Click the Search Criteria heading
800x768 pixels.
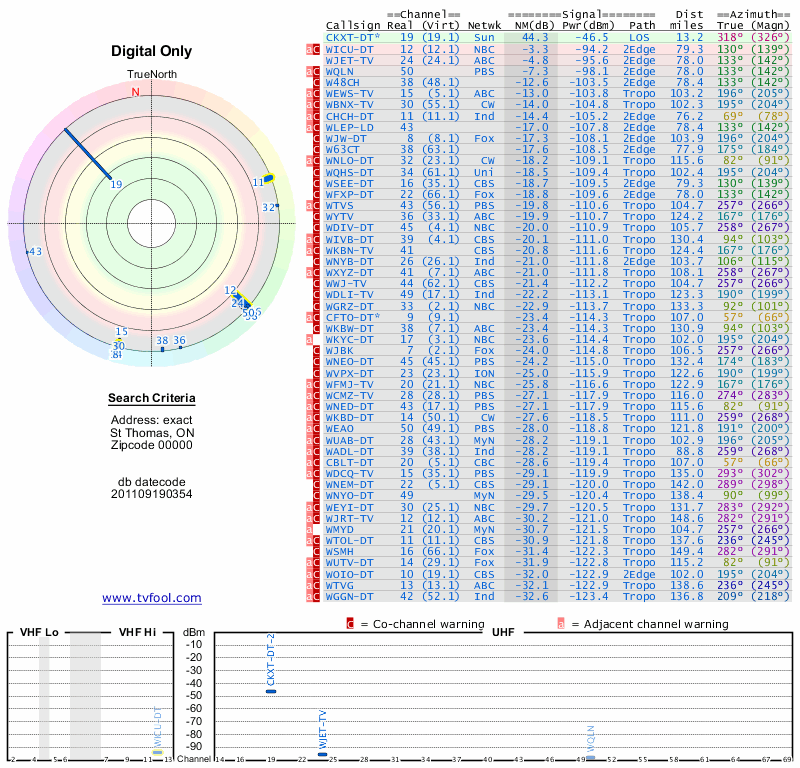[152, 399]
